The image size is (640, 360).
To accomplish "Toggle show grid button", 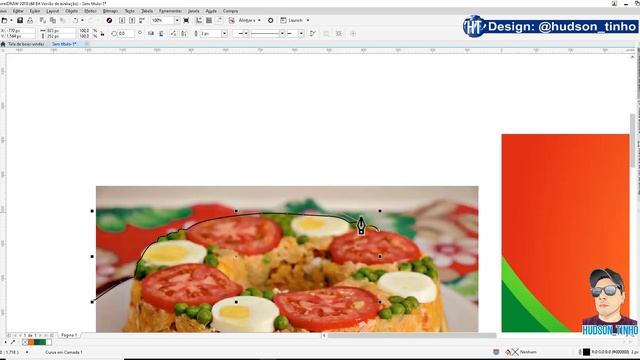I will tap(209, 20).
